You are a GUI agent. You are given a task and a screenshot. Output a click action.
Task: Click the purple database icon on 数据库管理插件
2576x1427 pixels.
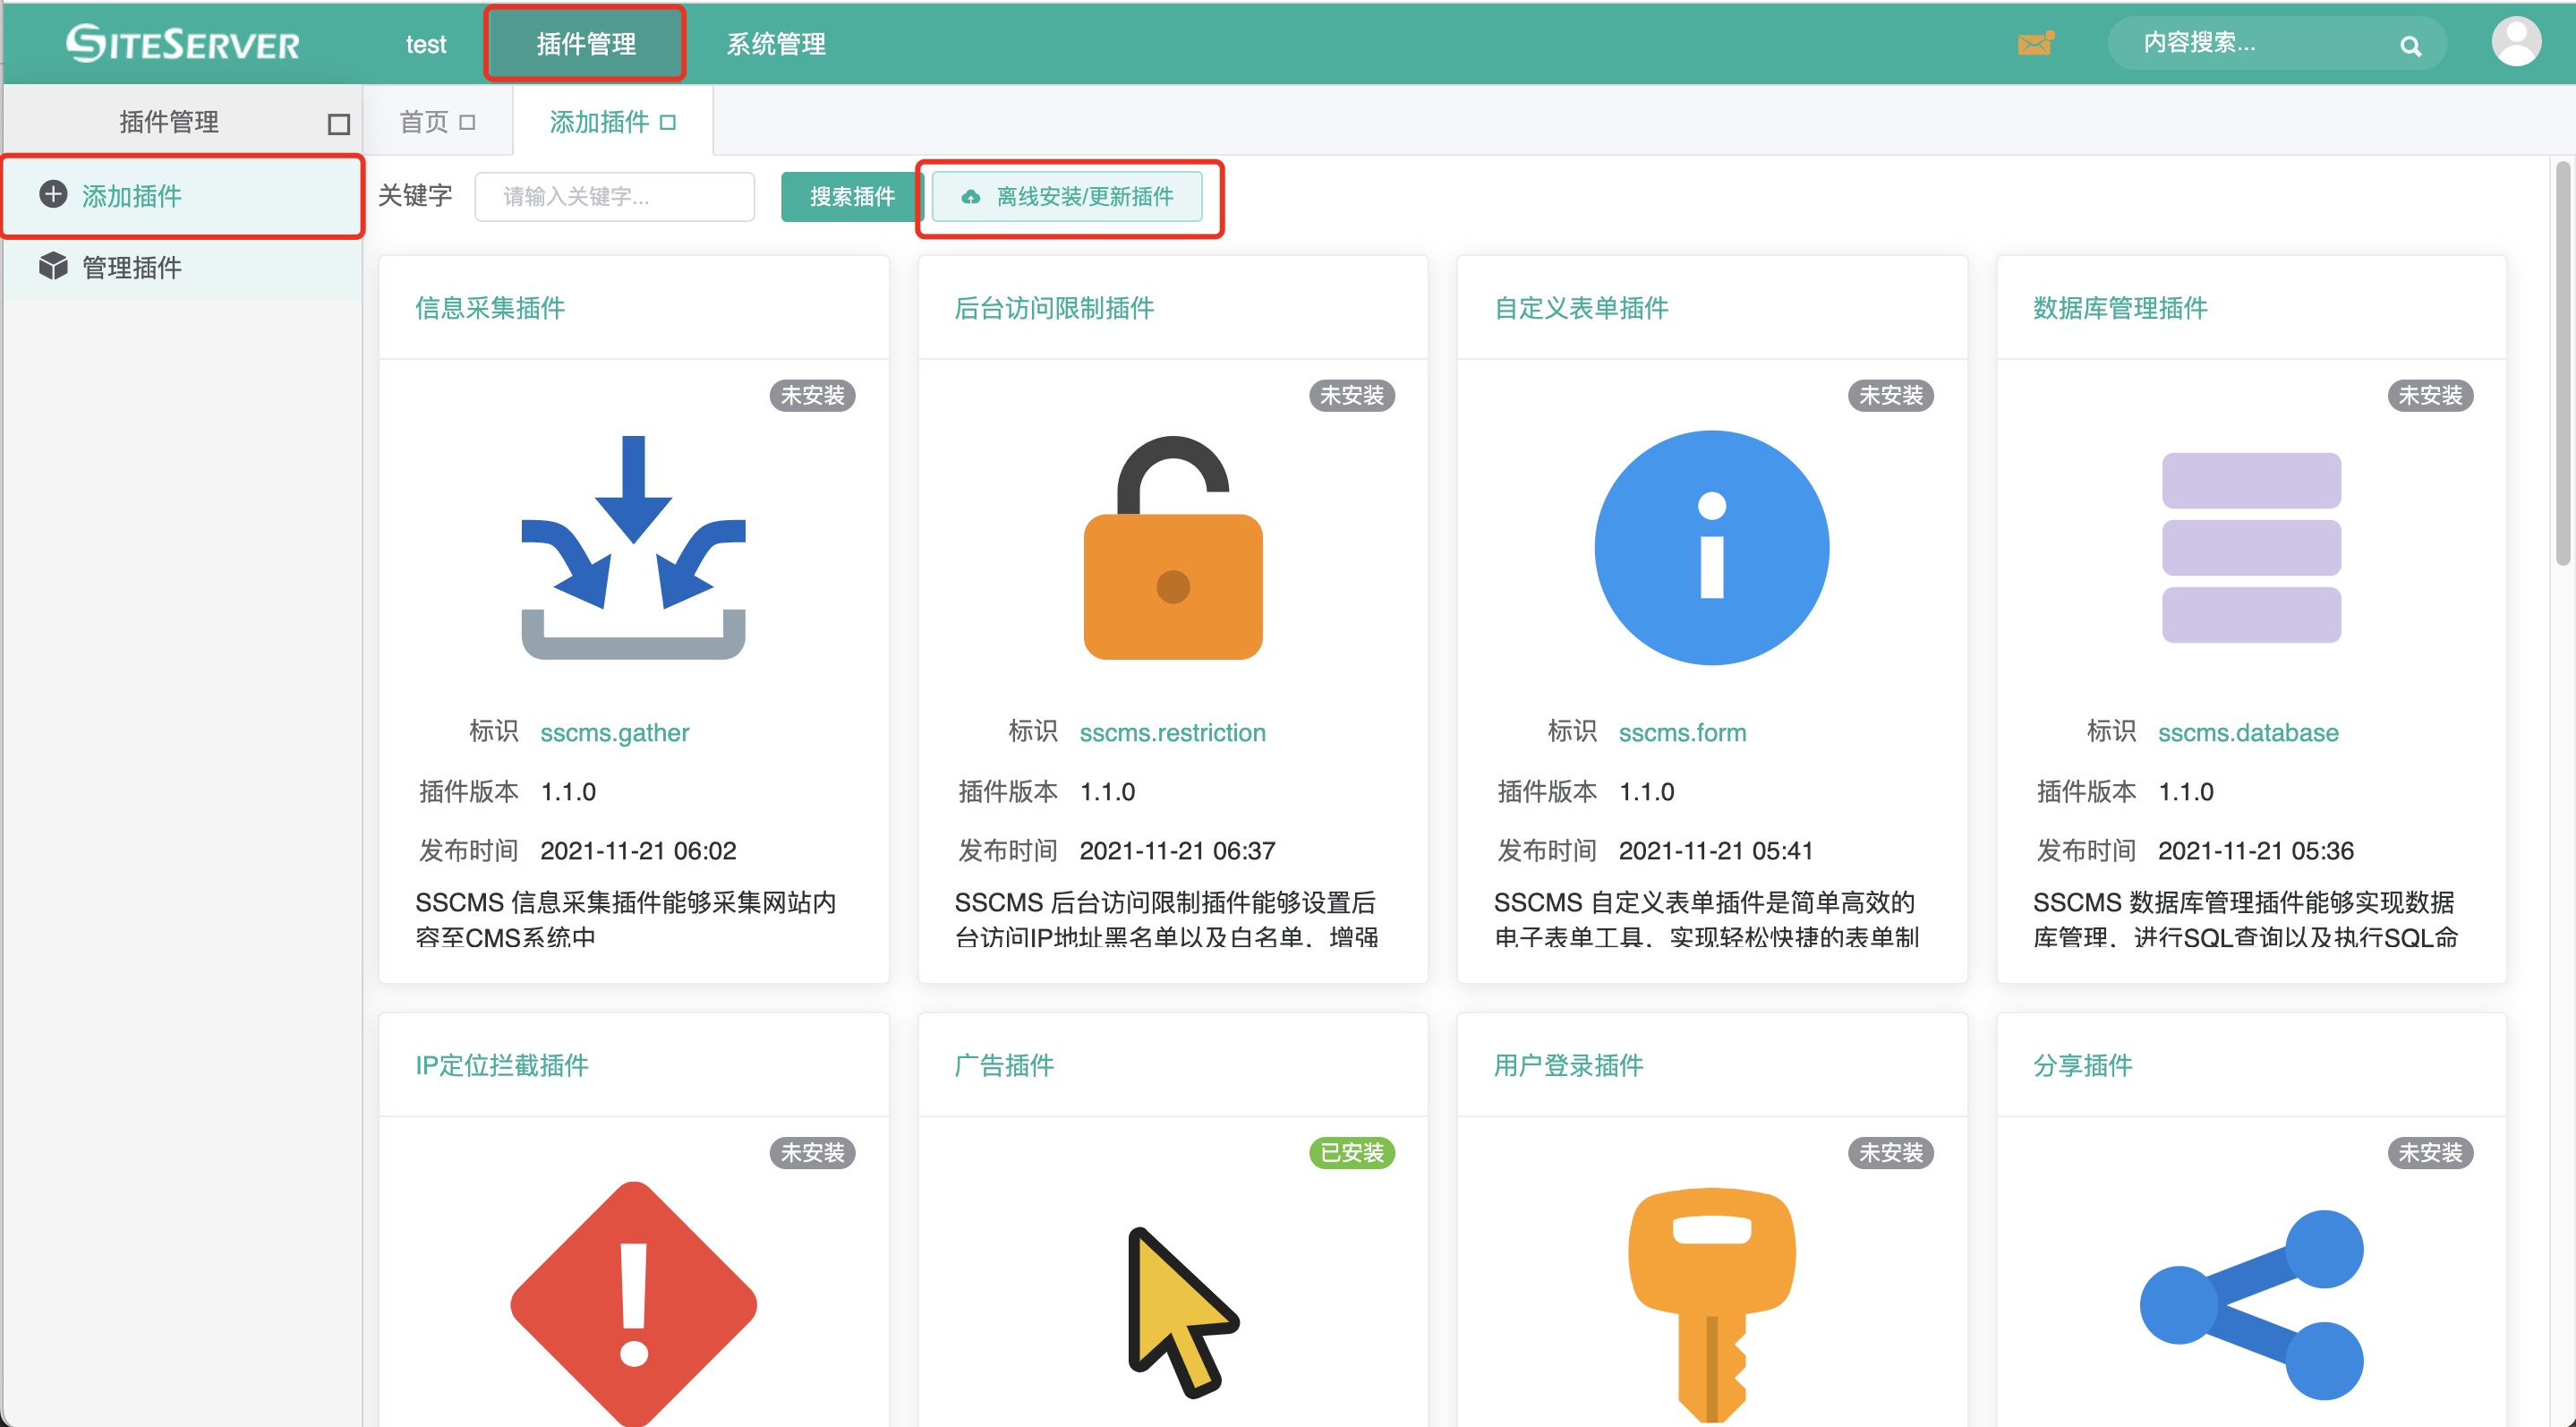pyautogui.click(x=2251, y=550)
